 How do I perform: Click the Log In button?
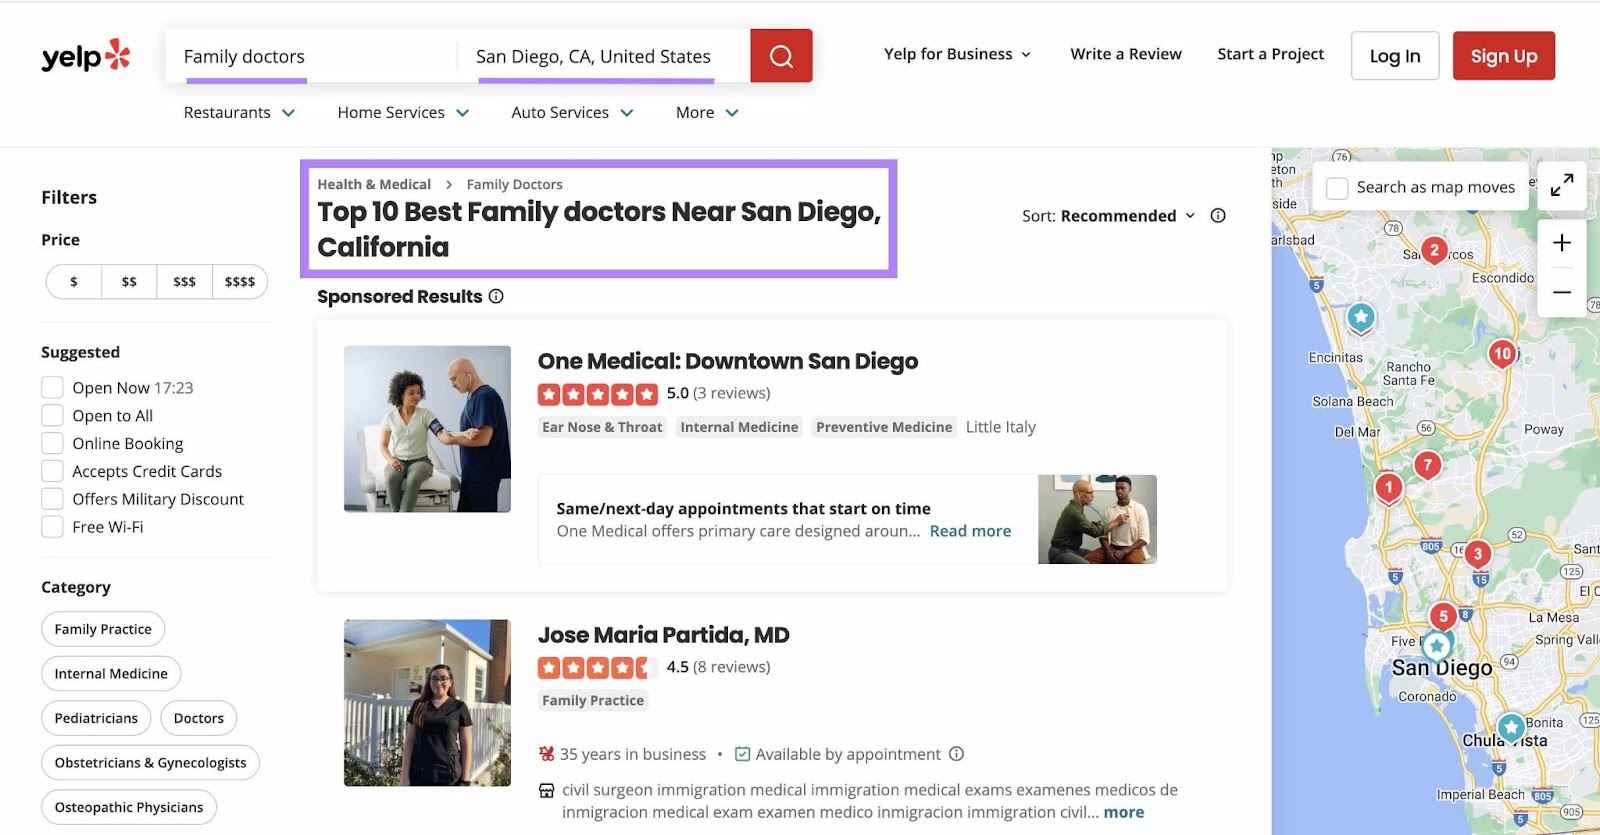pos(1395,56)
